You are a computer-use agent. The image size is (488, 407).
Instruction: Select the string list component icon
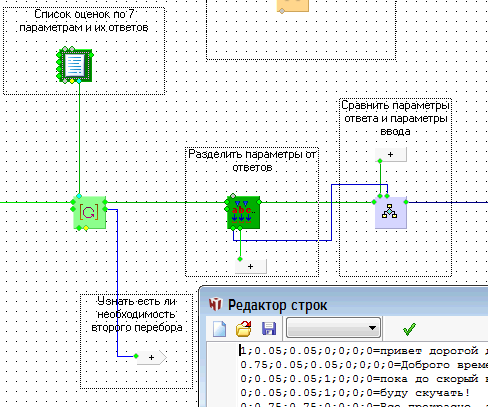pos(75,65)
